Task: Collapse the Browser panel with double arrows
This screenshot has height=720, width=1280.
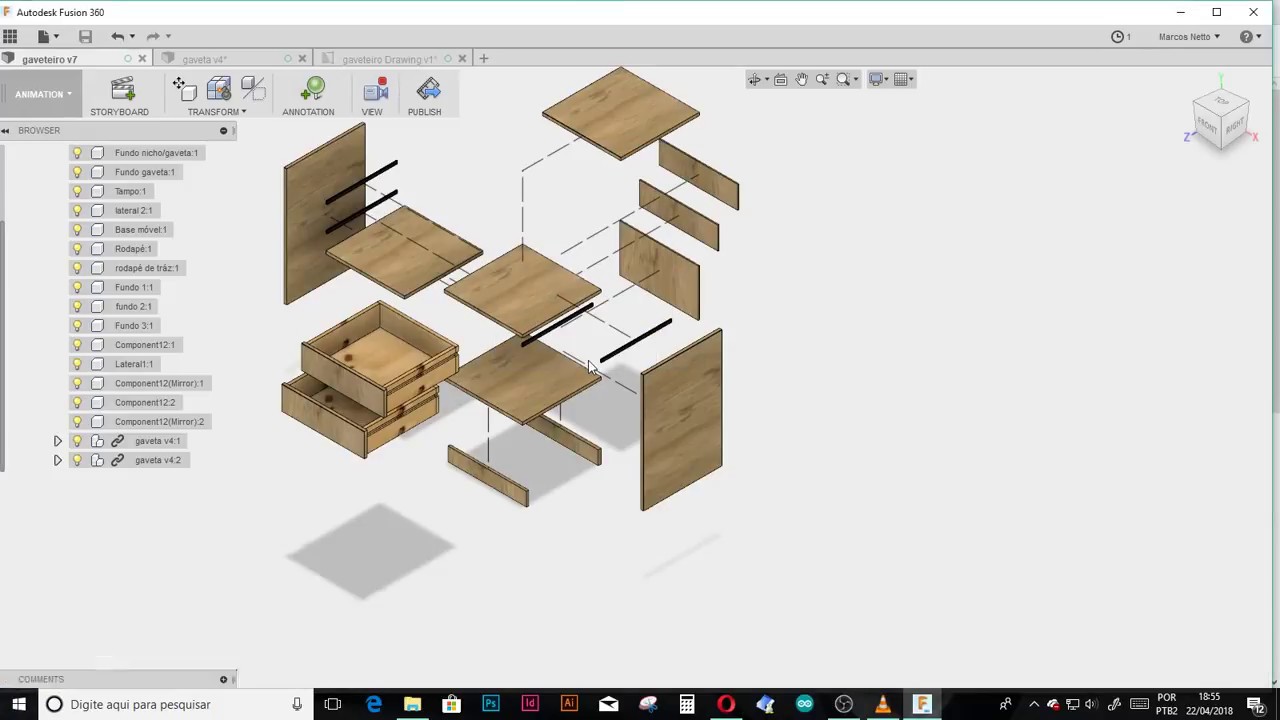Action: coord(5,131)
